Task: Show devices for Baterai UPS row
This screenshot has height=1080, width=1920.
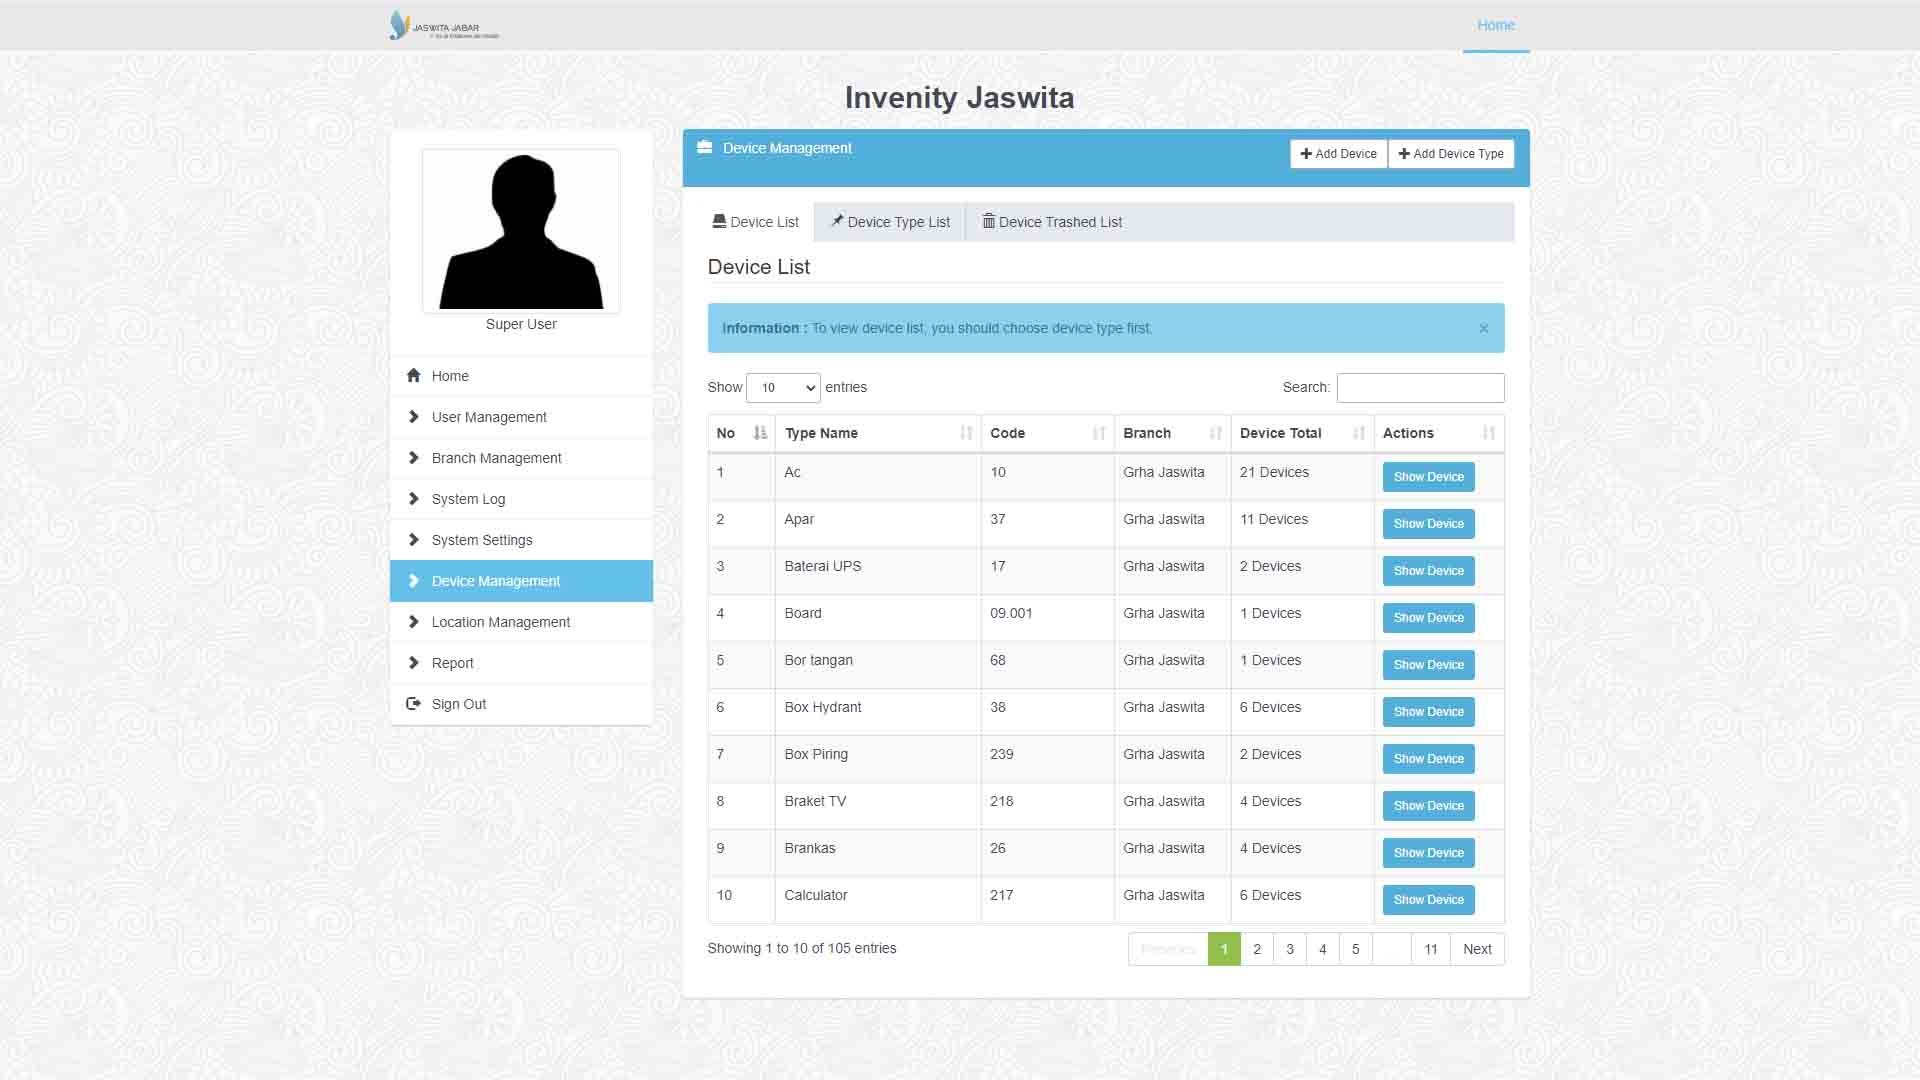Action: tap(1427, 571)
